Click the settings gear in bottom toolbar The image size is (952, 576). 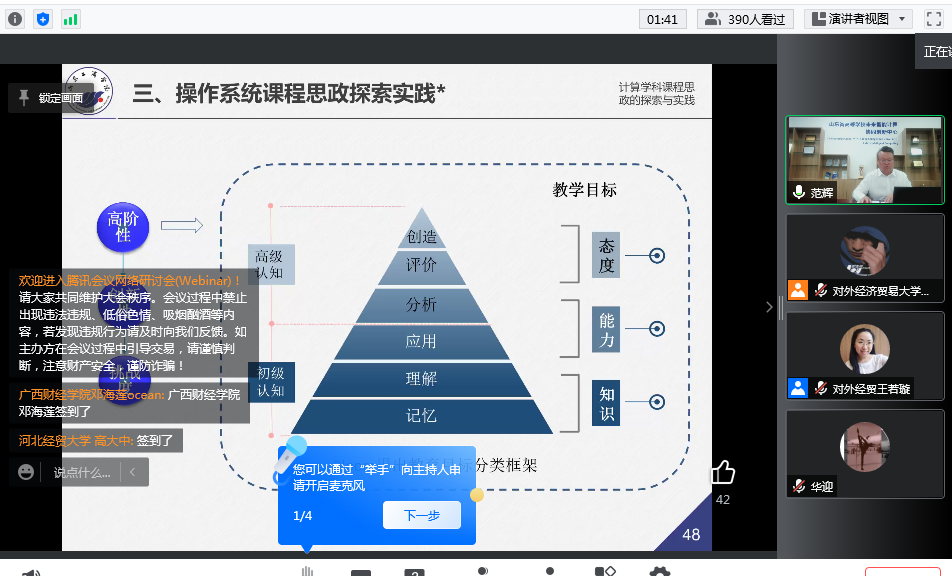pyautogui.click(x=659, y=573)
